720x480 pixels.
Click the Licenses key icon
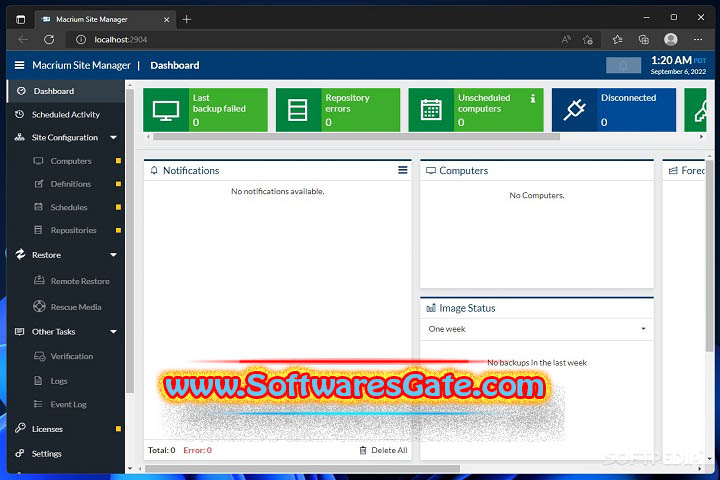[20, 428]
